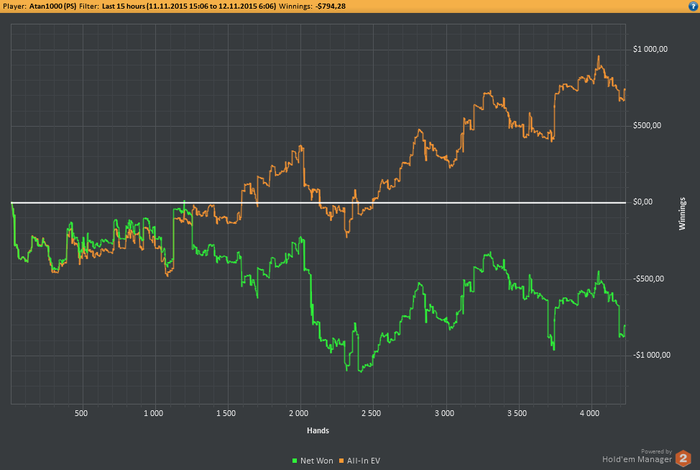700x470 pixels.
Task: Click the filter text Last 15 hours
Action: (x=123, y=6)
